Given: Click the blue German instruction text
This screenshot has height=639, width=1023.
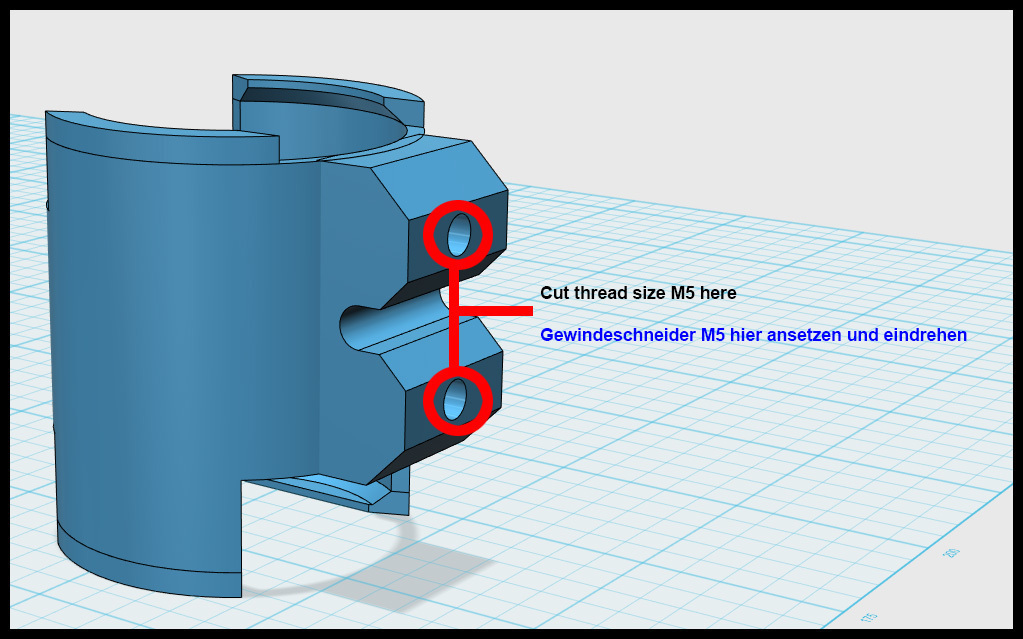Looking at the screenshot, I should click(752, 336).
